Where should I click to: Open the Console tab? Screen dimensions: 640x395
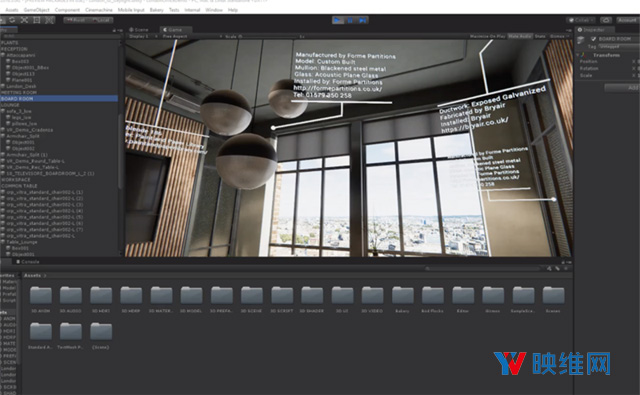point(28,262)
